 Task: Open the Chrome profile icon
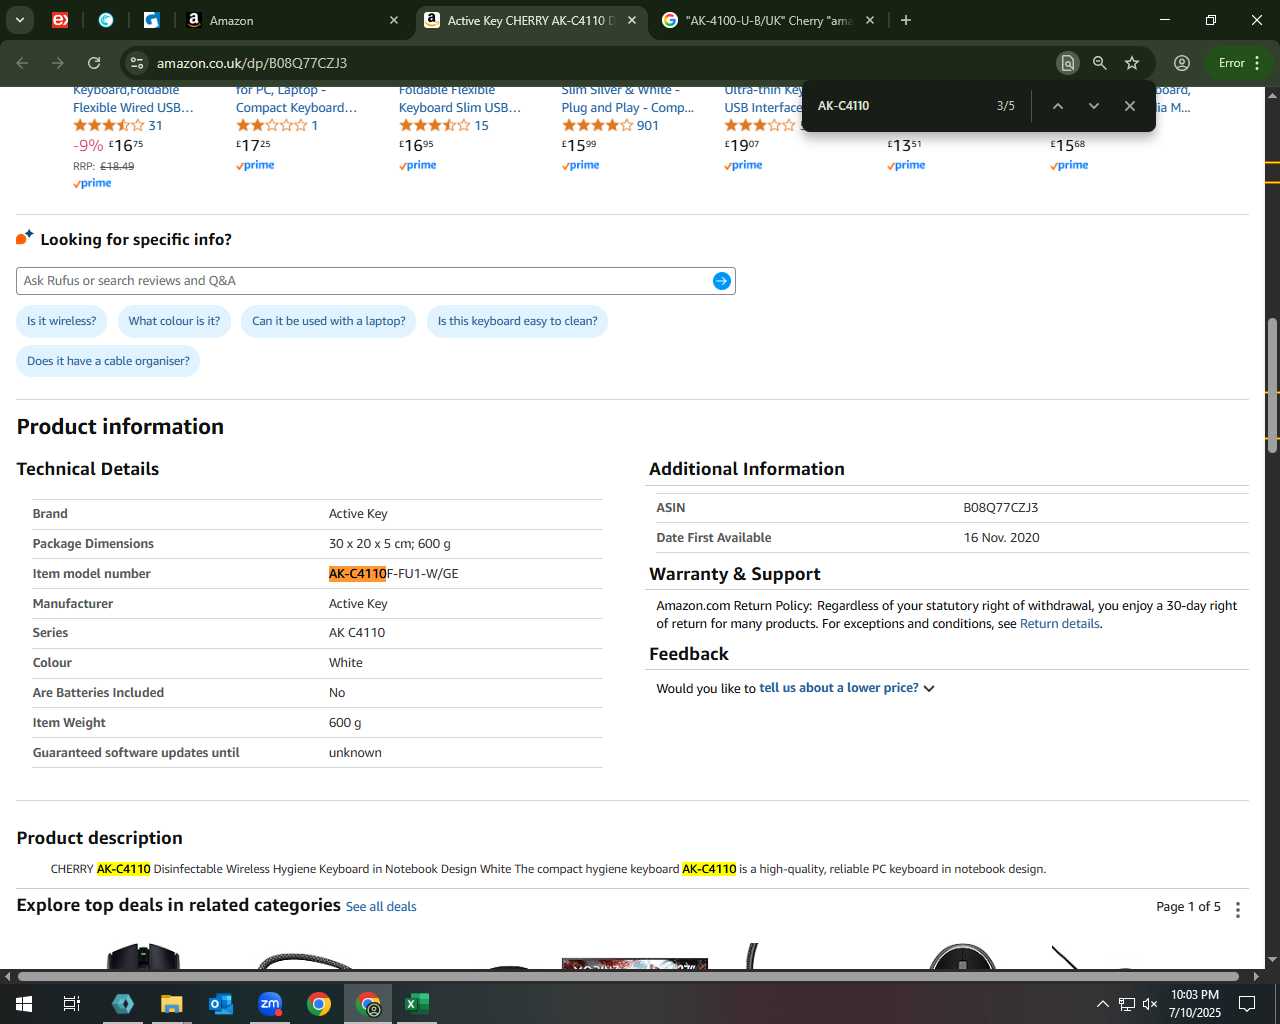1181,63
